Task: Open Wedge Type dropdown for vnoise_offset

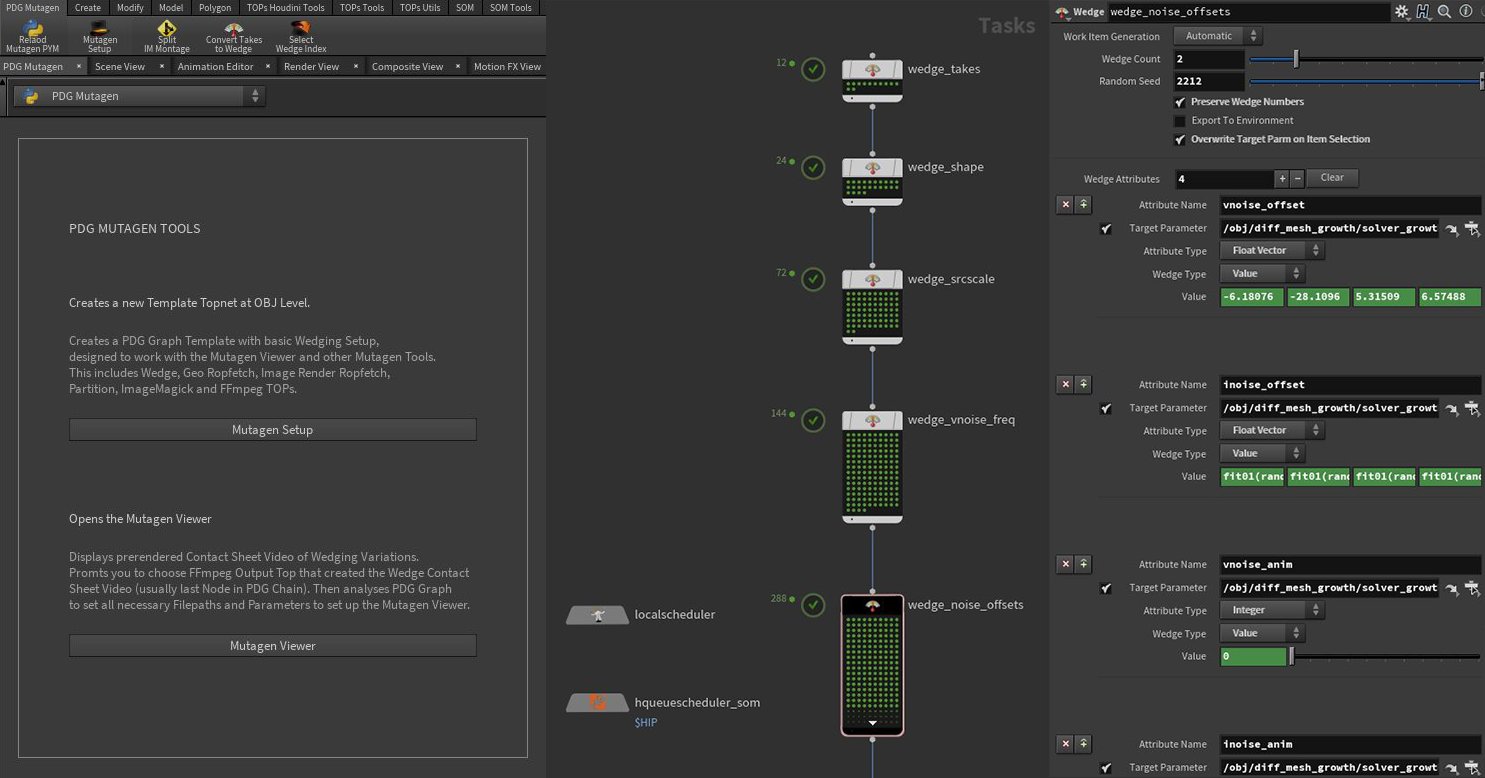Action: click(1261, 274)
